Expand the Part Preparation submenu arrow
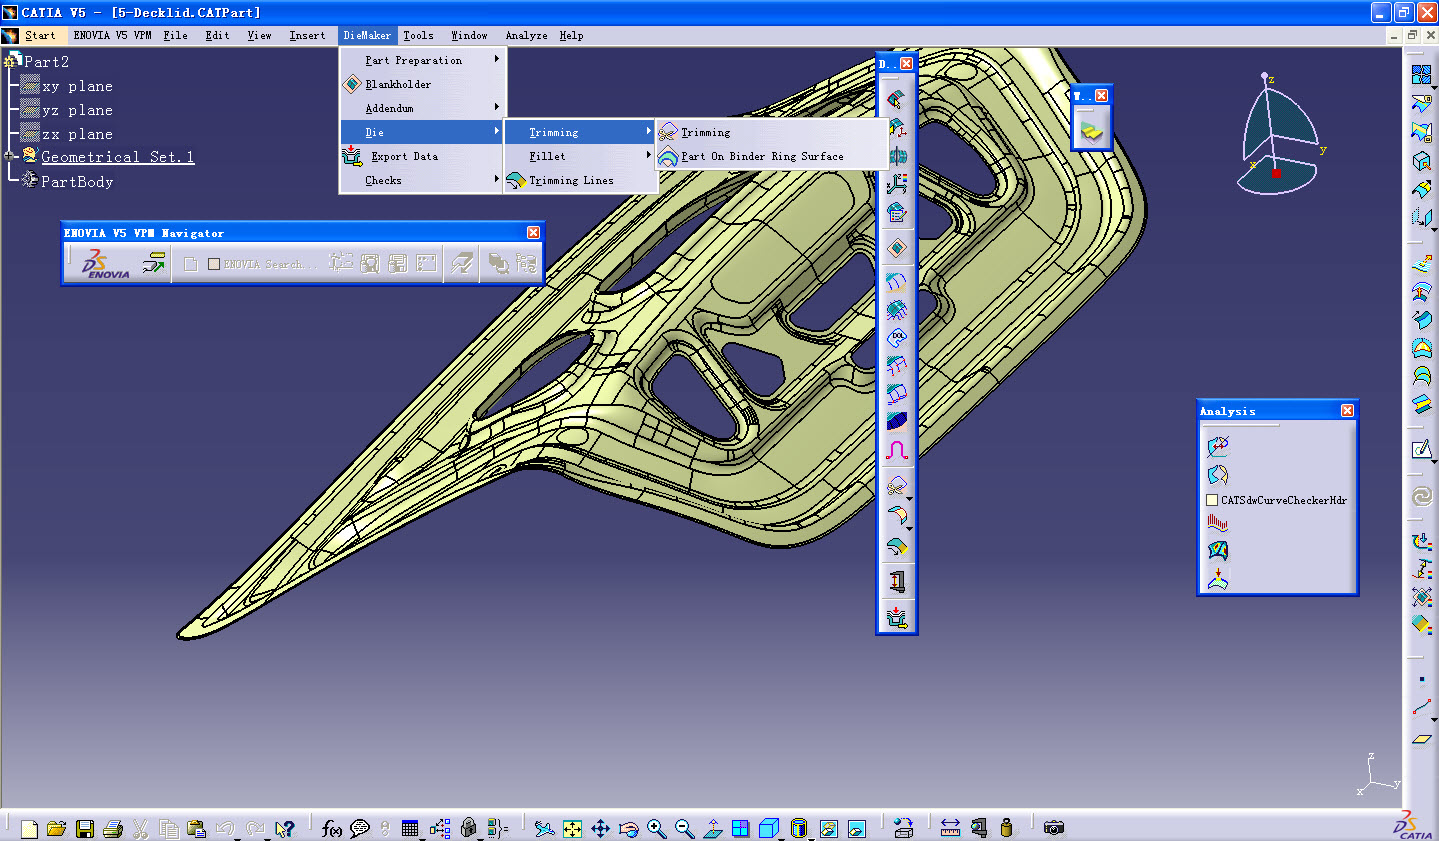This screenshot has height=841, width=1439. point(496,59)
